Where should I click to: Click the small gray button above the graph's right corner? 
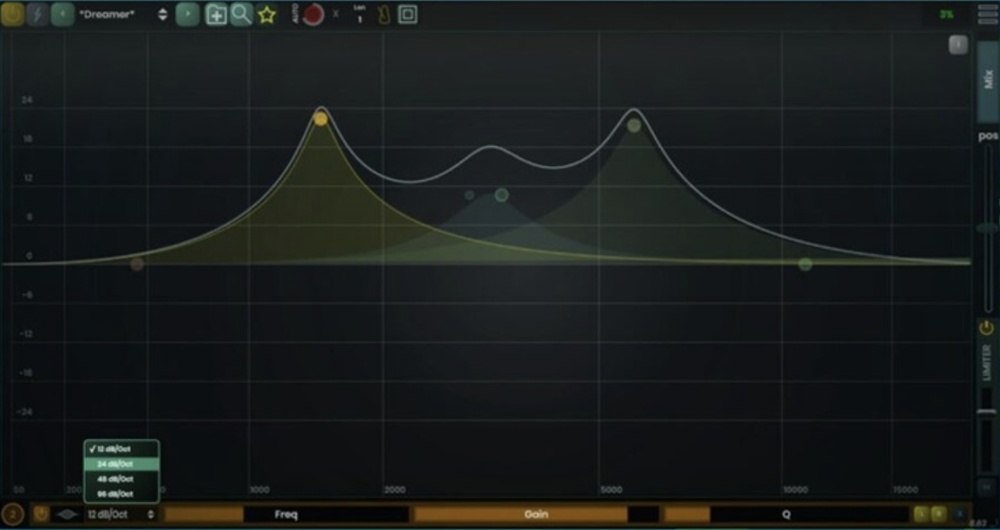958,45
